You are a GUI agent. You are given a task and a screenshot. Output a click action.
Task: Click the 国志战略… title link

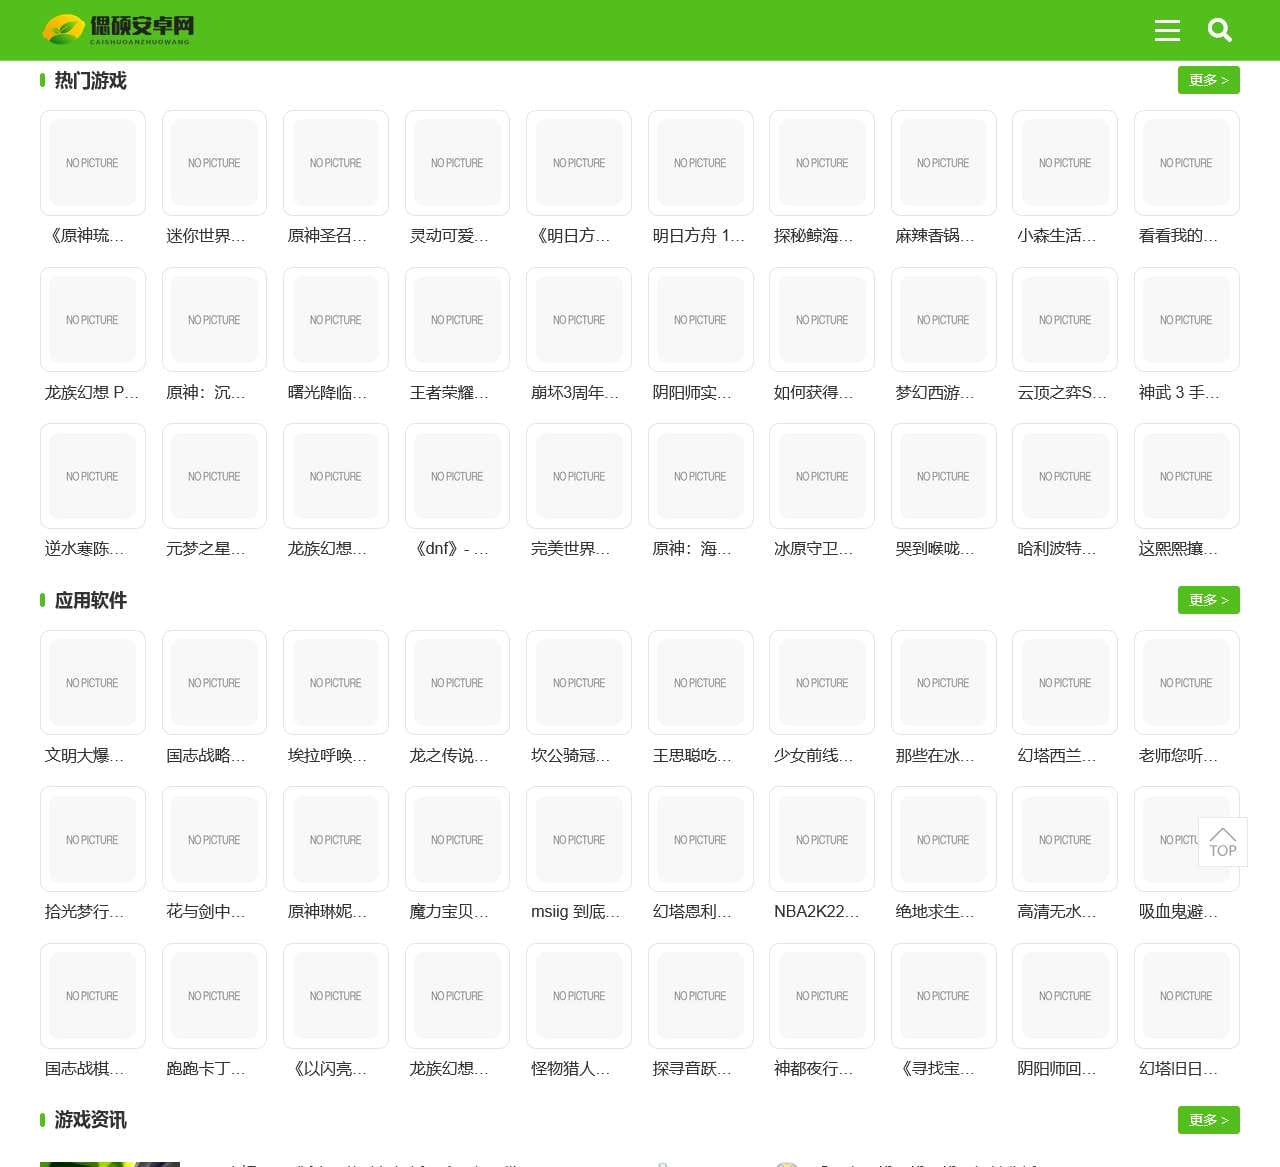[206, 756]
